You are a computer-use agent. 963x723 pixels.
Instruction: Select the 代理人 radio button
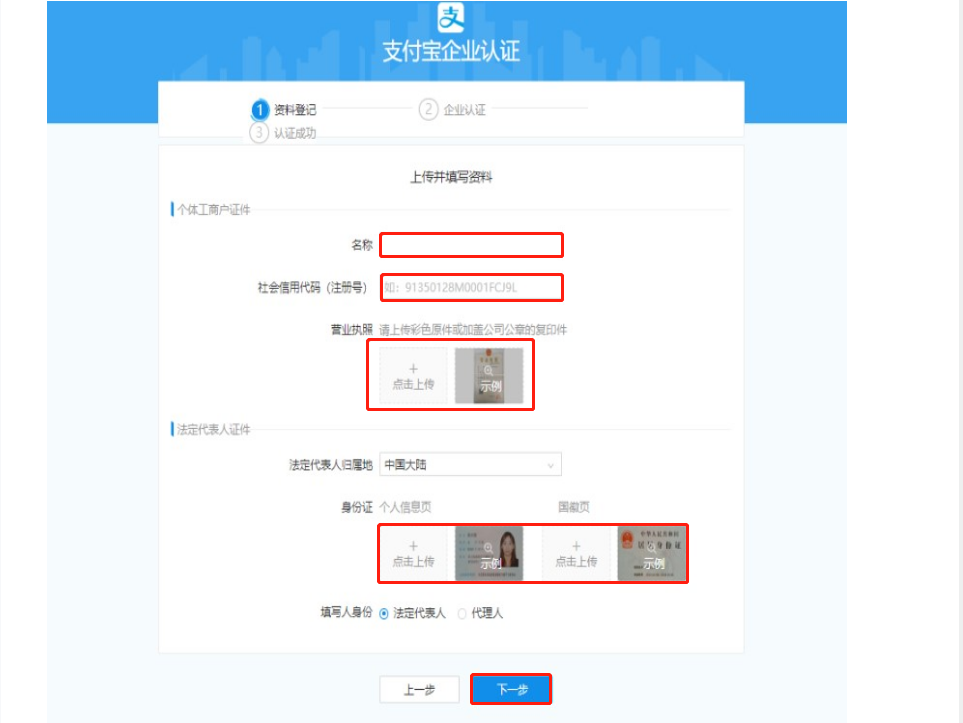point(462,613)
